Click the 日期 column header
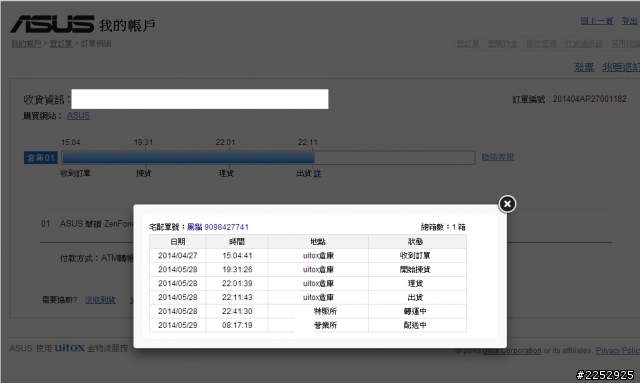Image resolution: width=640 pixels, height=383 pixels. point(178,242)
